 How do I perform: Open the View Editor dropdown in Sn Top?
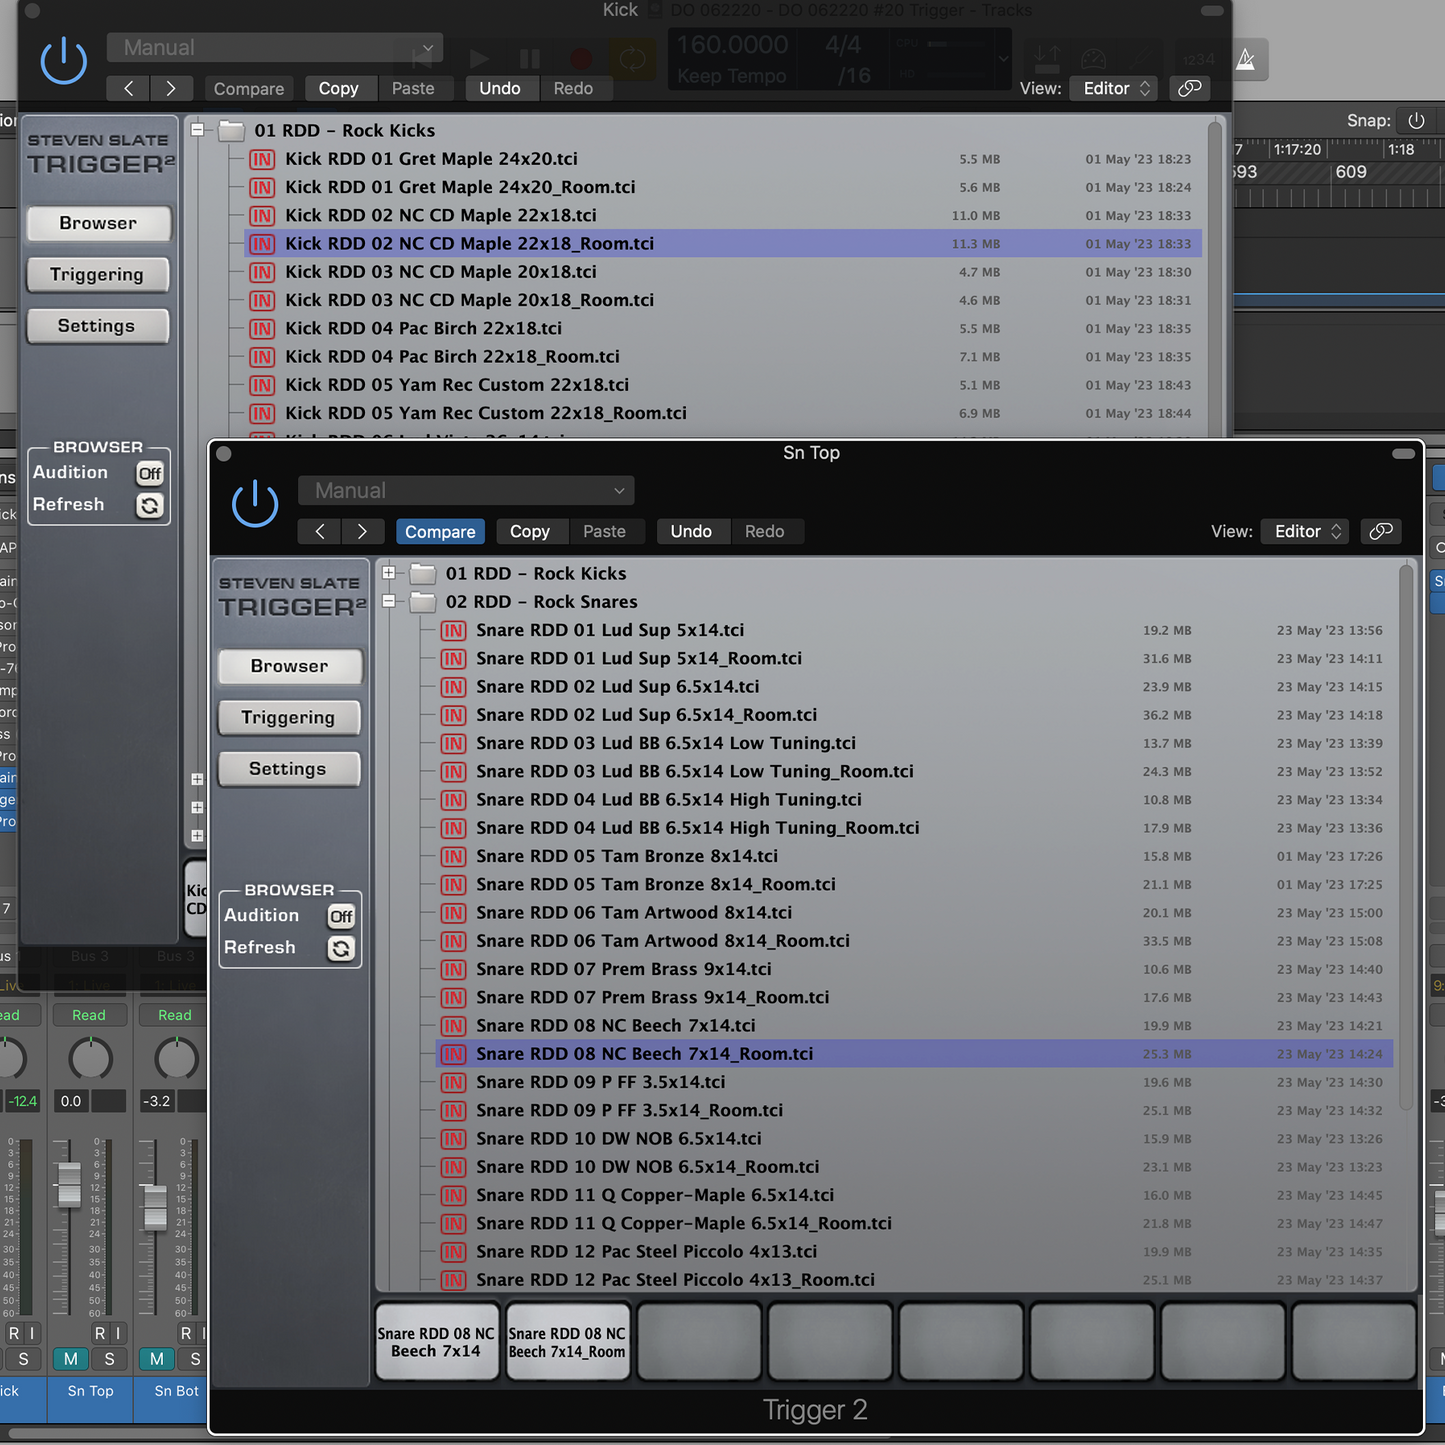pyautogui.click(x=1307, y=531)
